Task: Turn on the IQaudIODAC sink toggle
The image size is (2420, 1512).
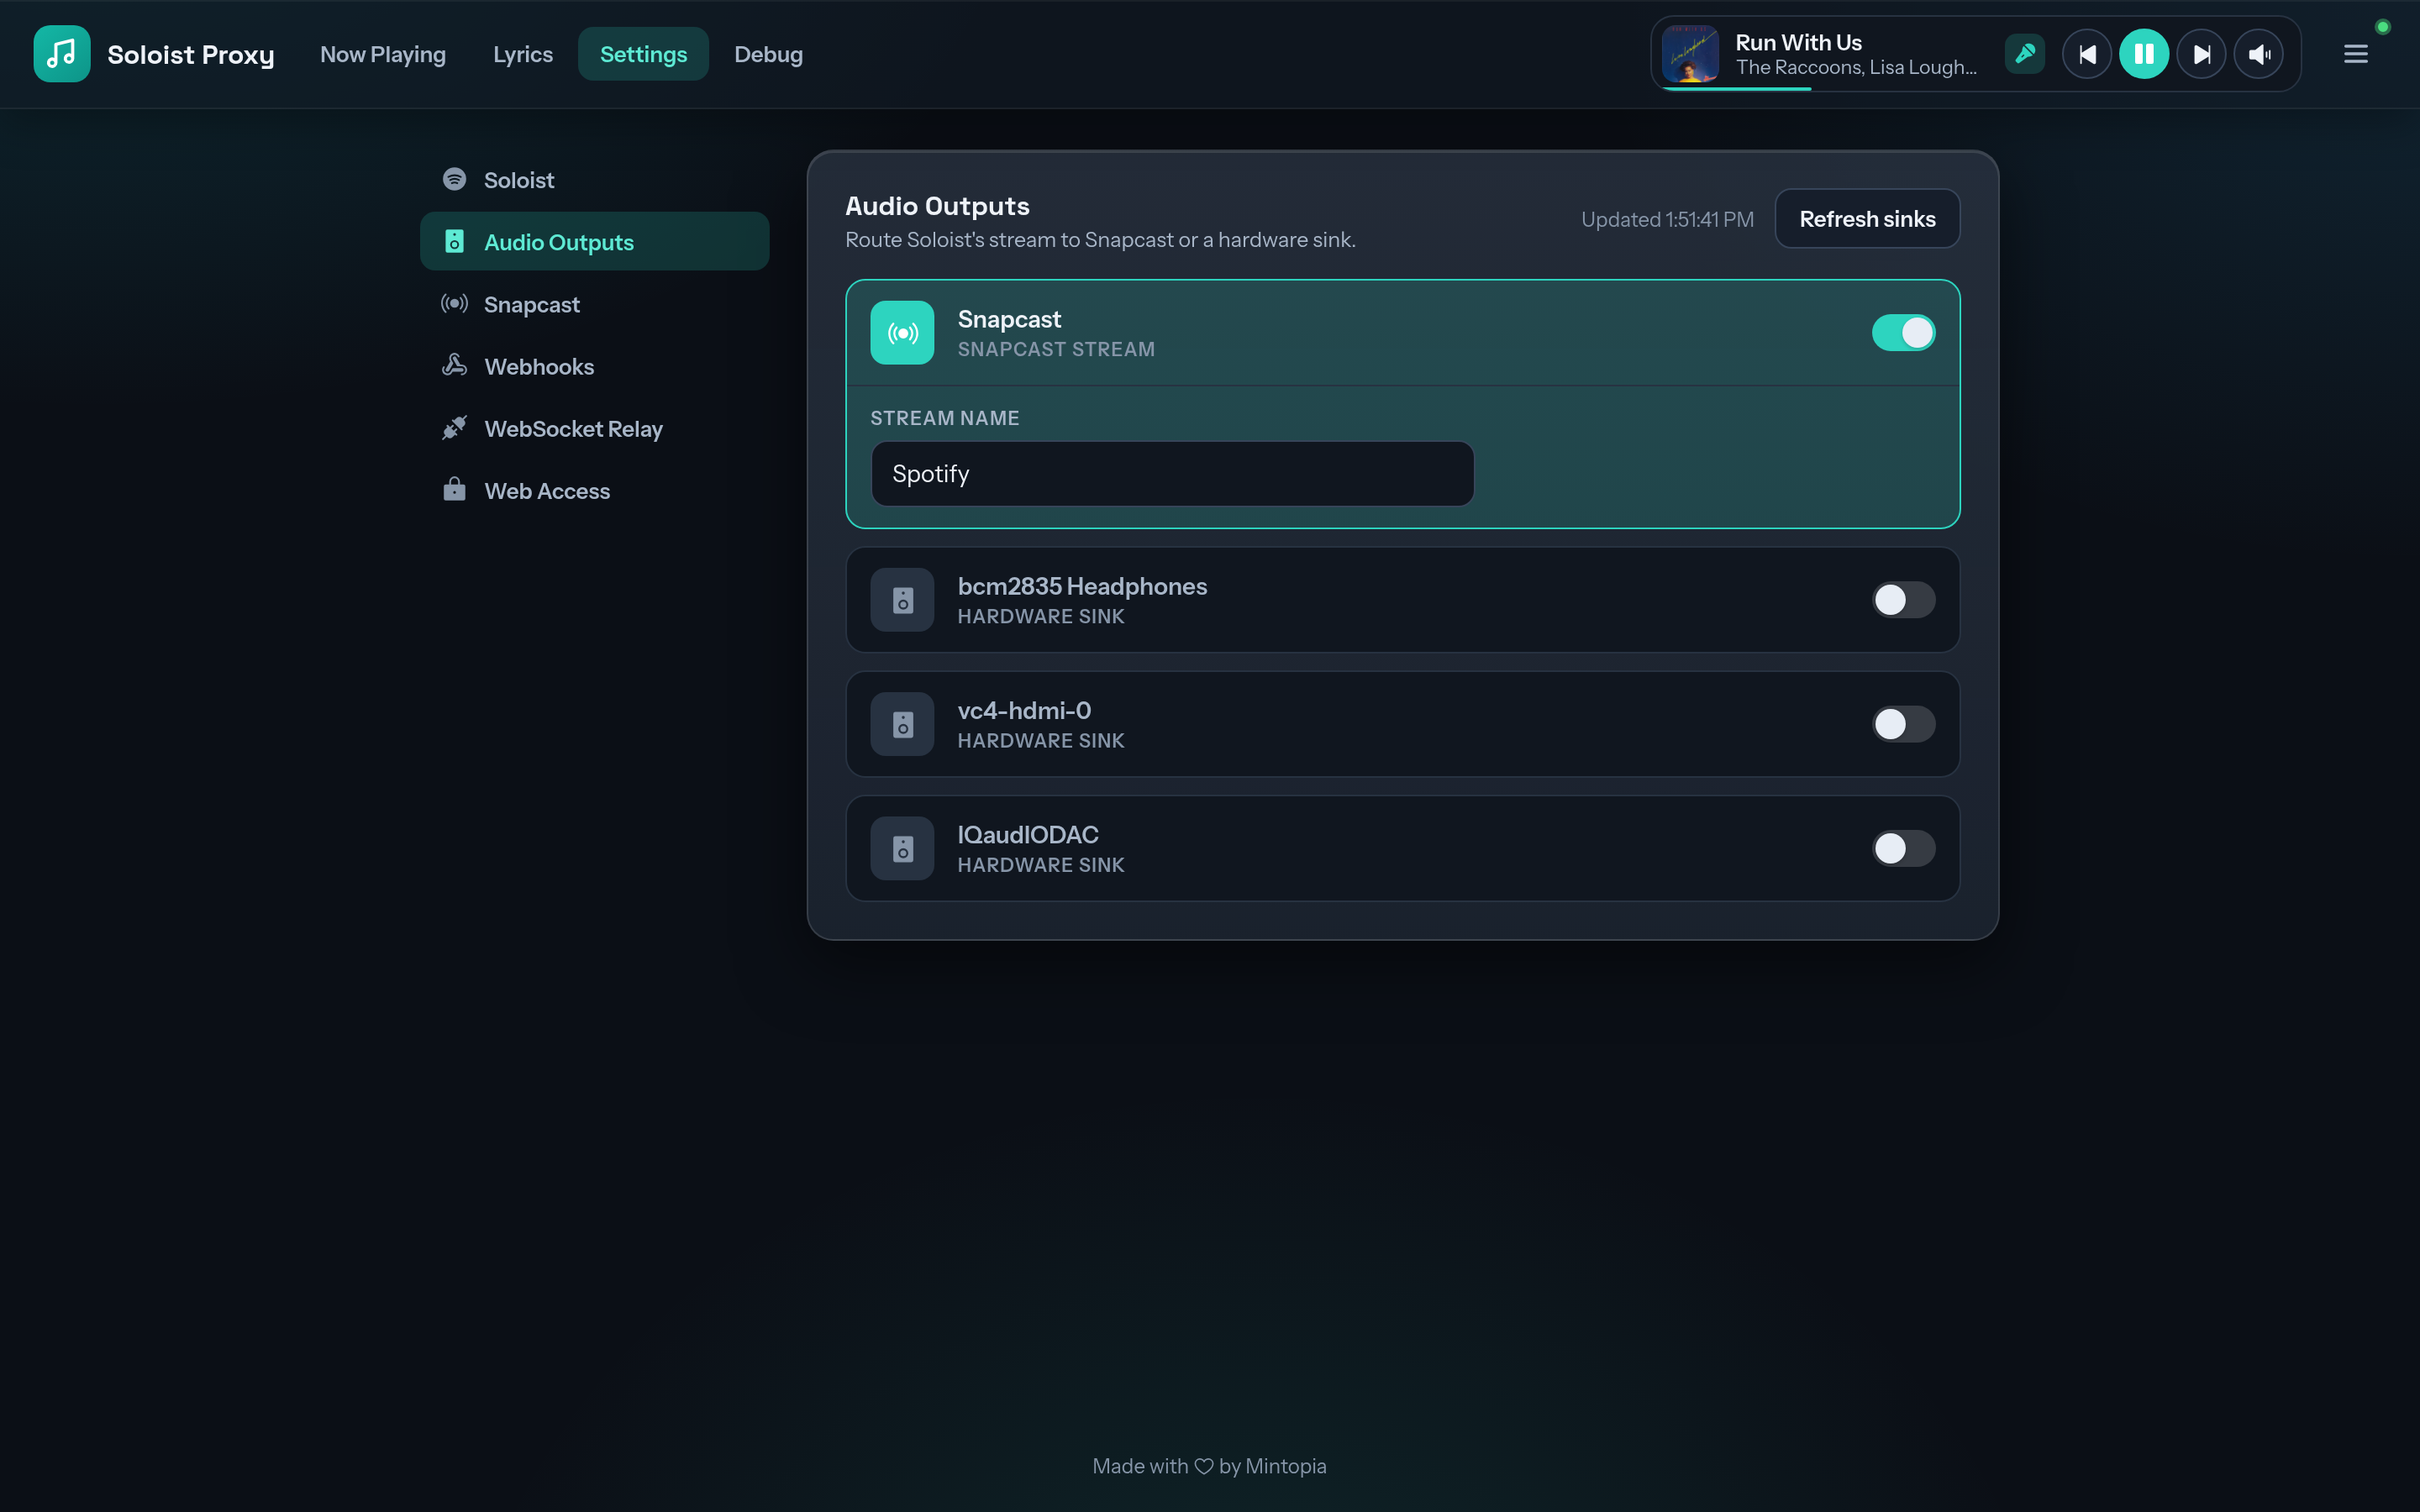Action: (x=1903, y=848)
